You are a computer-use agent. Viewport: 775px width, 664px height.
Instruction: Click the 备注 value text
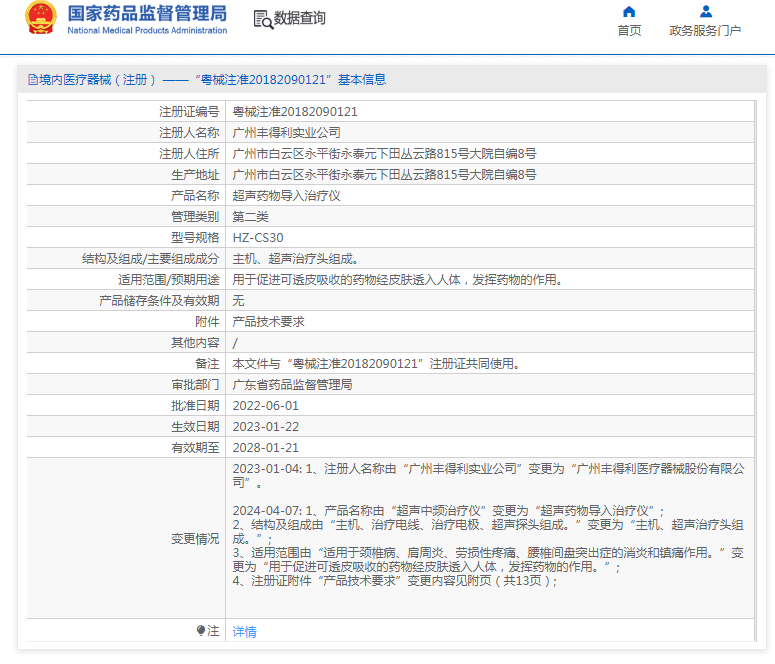click(376, 364)
